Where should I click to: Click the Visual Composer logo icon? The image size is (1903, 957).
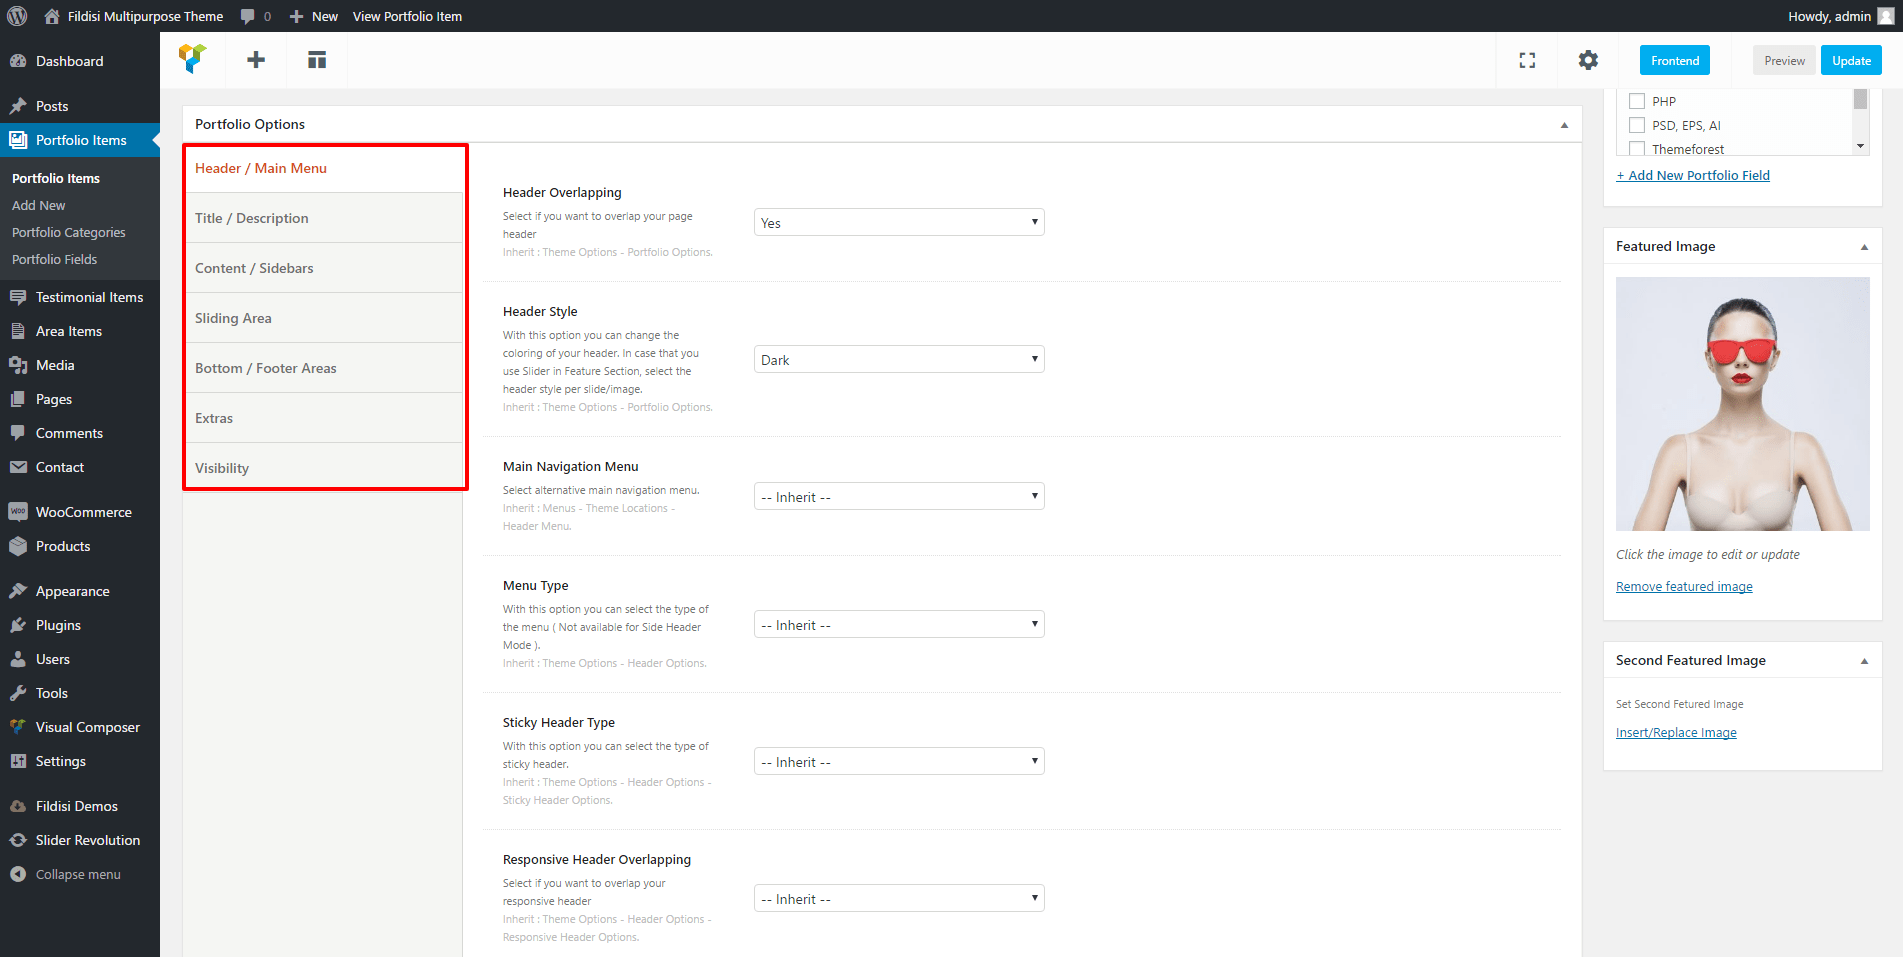point(193,59)
